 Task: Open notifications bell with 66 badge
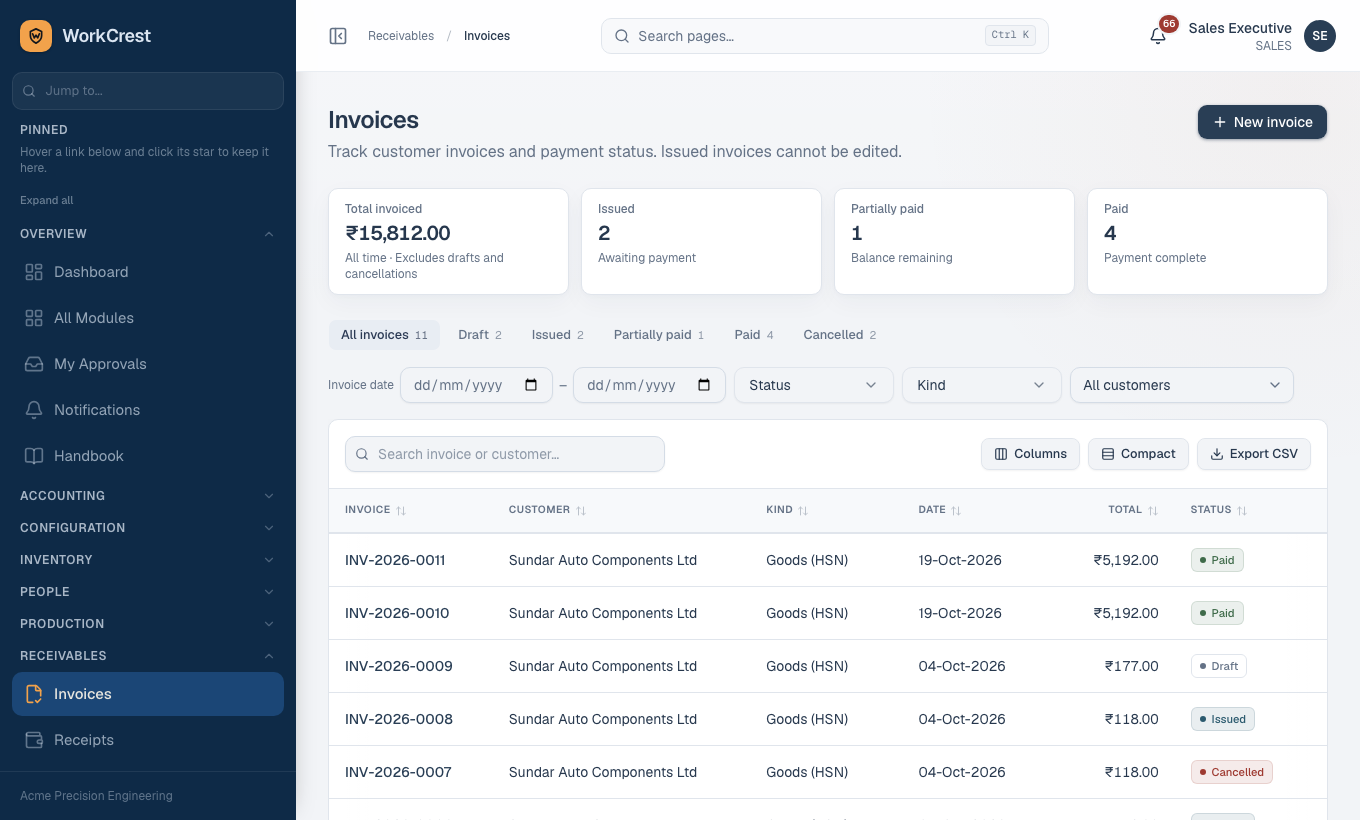pyautogui.click(x=1158, y=36)
